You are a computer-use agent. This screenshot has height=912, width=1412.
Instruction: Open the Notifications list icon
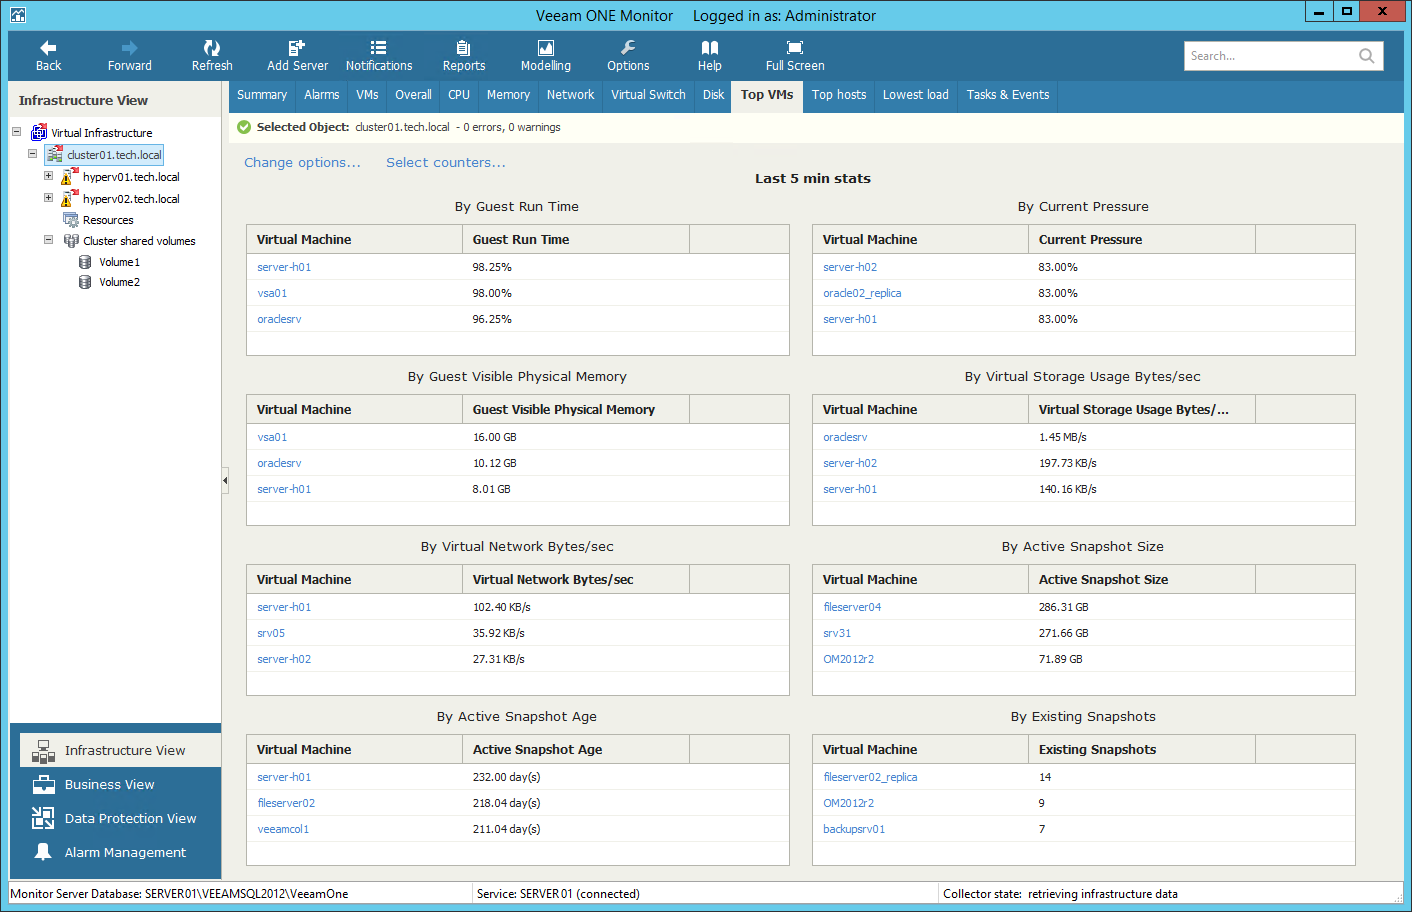(x=378, y=48)
